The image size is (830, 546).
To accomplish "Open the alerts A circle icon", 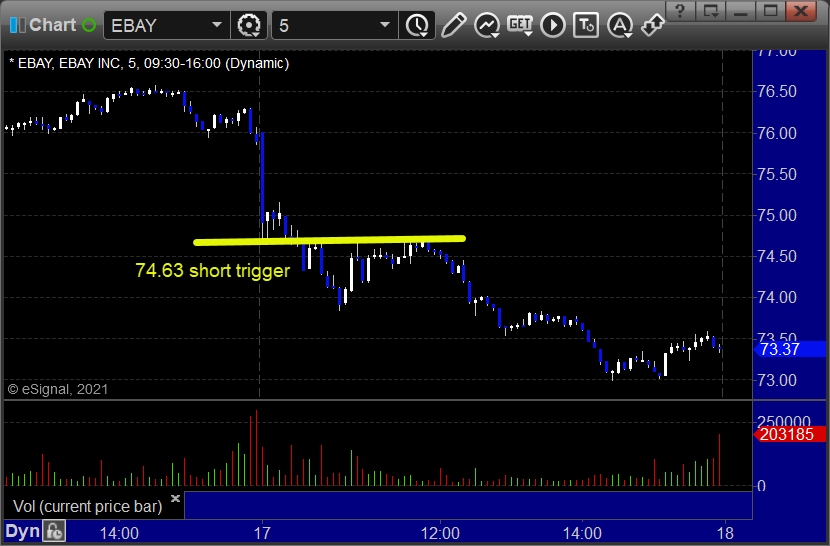I will click(620, 25).
